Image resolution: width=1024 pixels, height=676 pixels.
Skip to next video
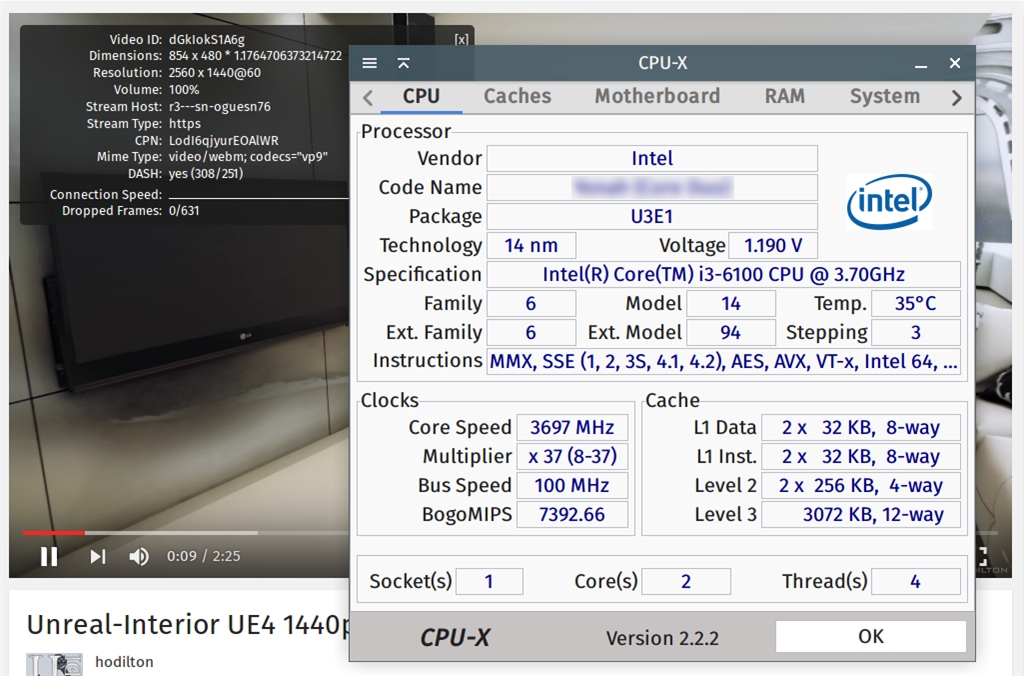click(98, 556)
